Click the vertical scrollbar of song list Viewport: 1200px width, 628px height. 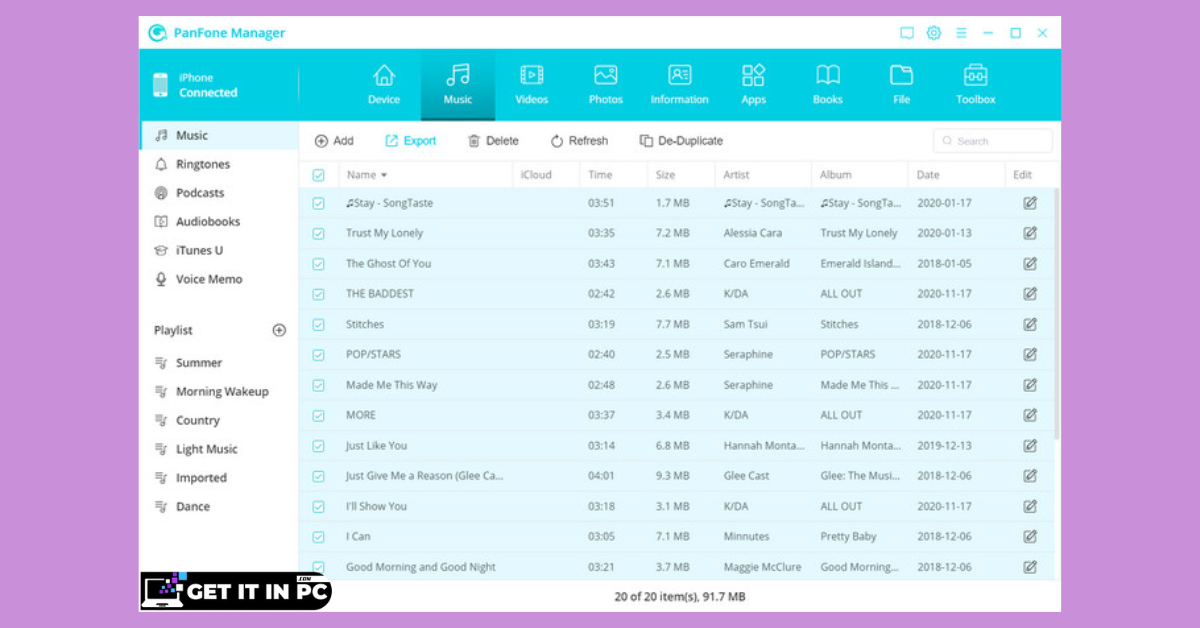coord(1056,315)
